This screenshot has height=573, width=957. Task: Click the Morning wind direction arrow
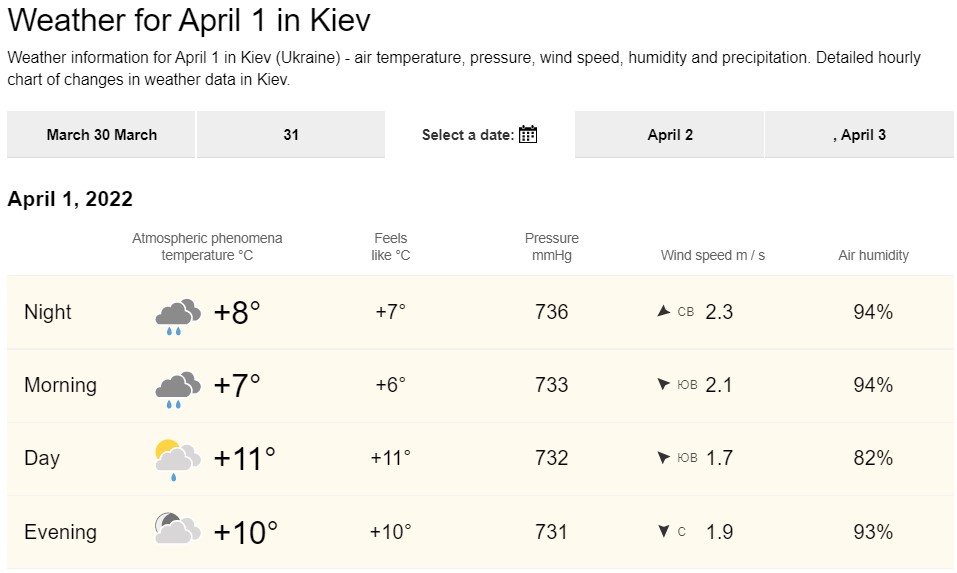[662, 385]
